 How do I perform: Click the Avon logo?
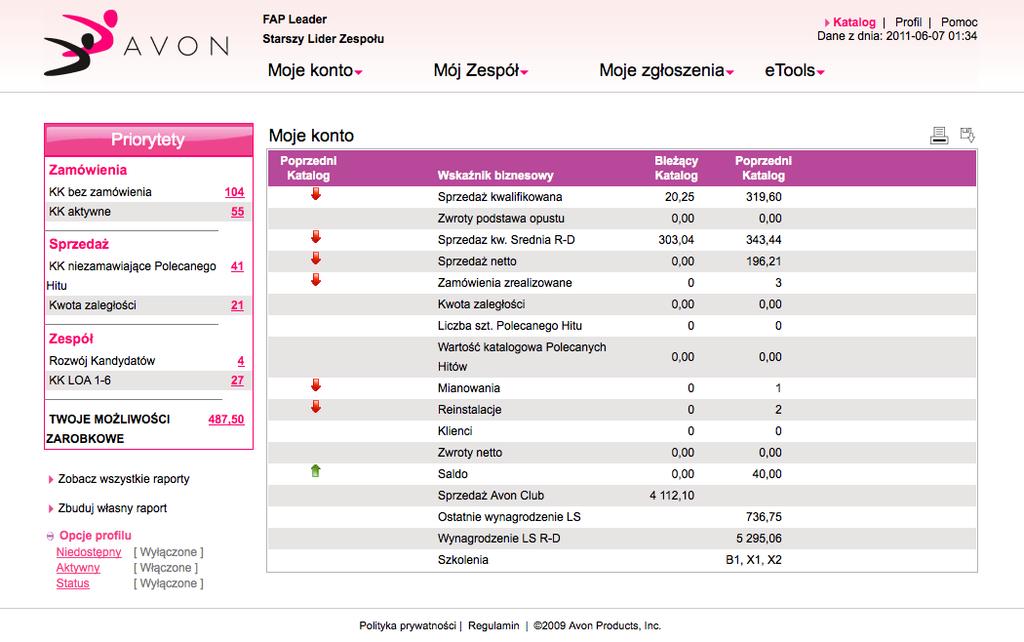coord(136,42)
